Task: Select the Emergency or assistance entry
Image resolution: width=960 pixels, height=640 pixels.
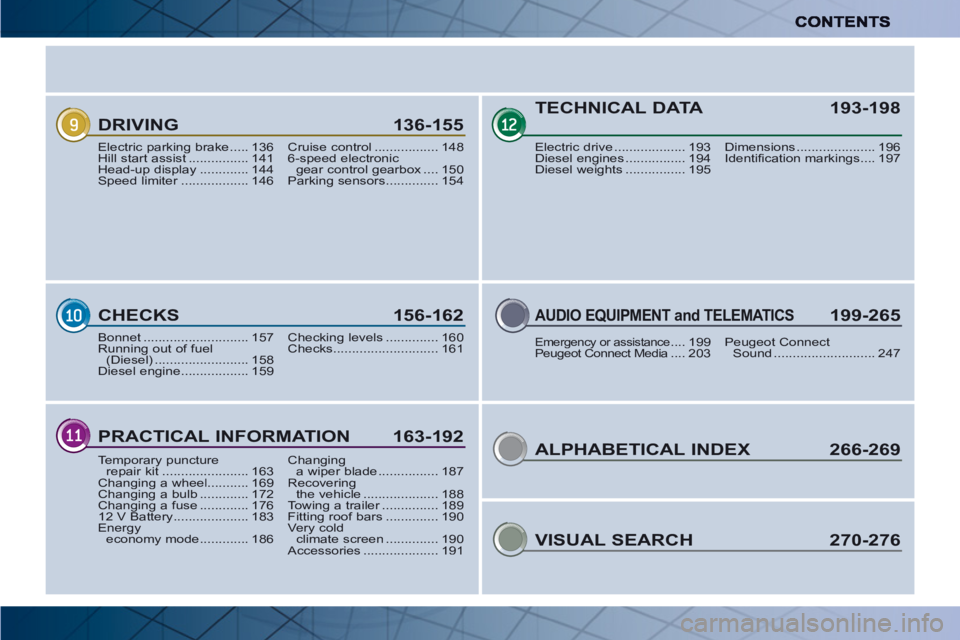Action: click(x=623, y=342)
